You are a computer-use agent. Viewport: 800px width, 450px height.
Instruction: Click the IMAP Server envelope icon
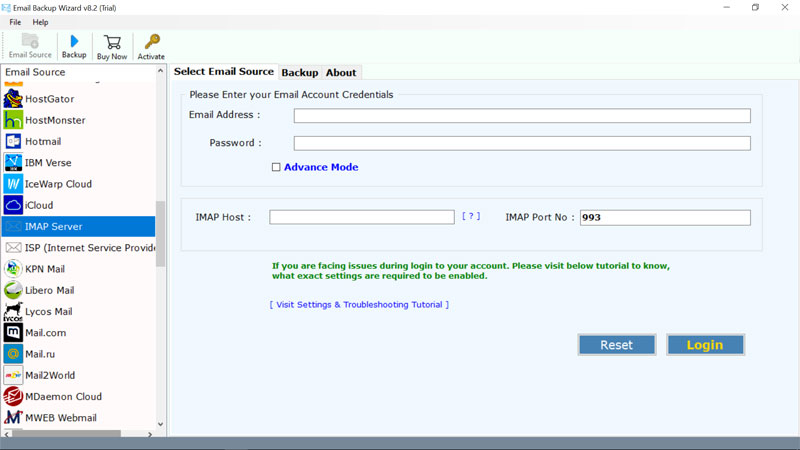click(13, 227)
